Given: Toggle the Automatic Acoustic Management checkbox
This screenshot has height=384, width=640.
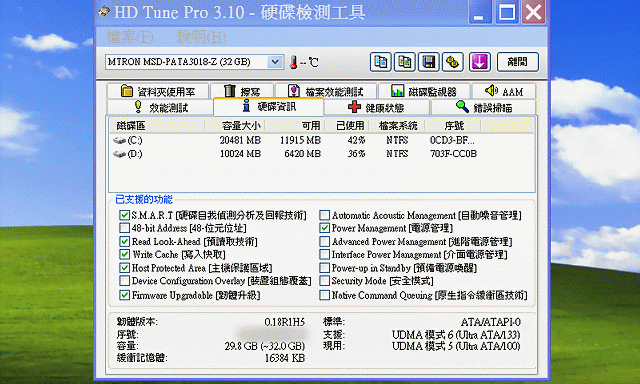Looking at the screenshot, I should click(324, 215).
